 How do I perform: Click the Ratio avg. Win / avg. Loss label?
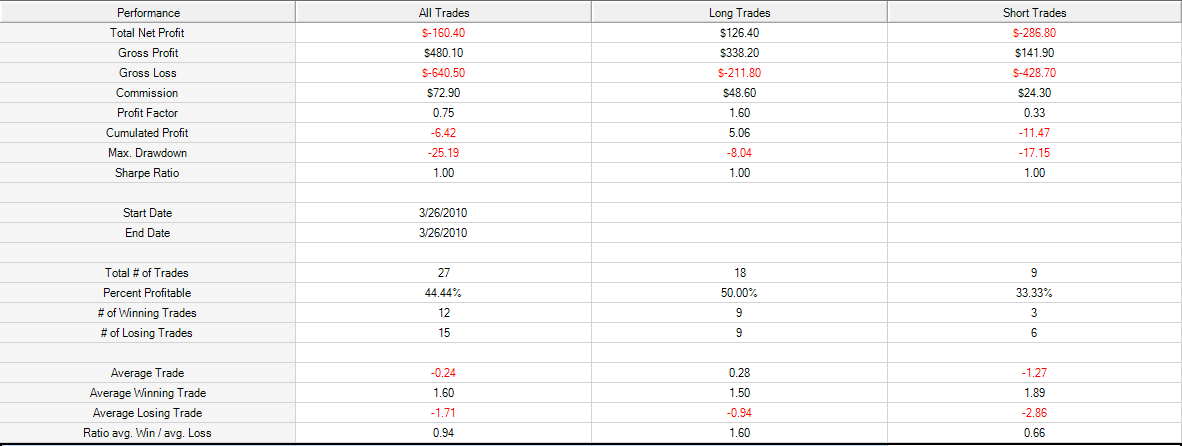147,432
